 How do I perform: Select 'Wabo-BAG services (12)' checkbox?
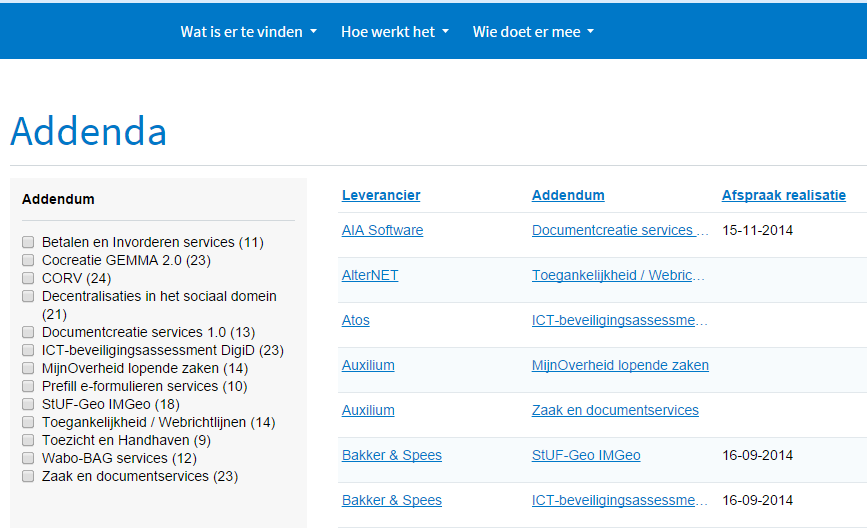pyautogui.click(x=28, y=458)
